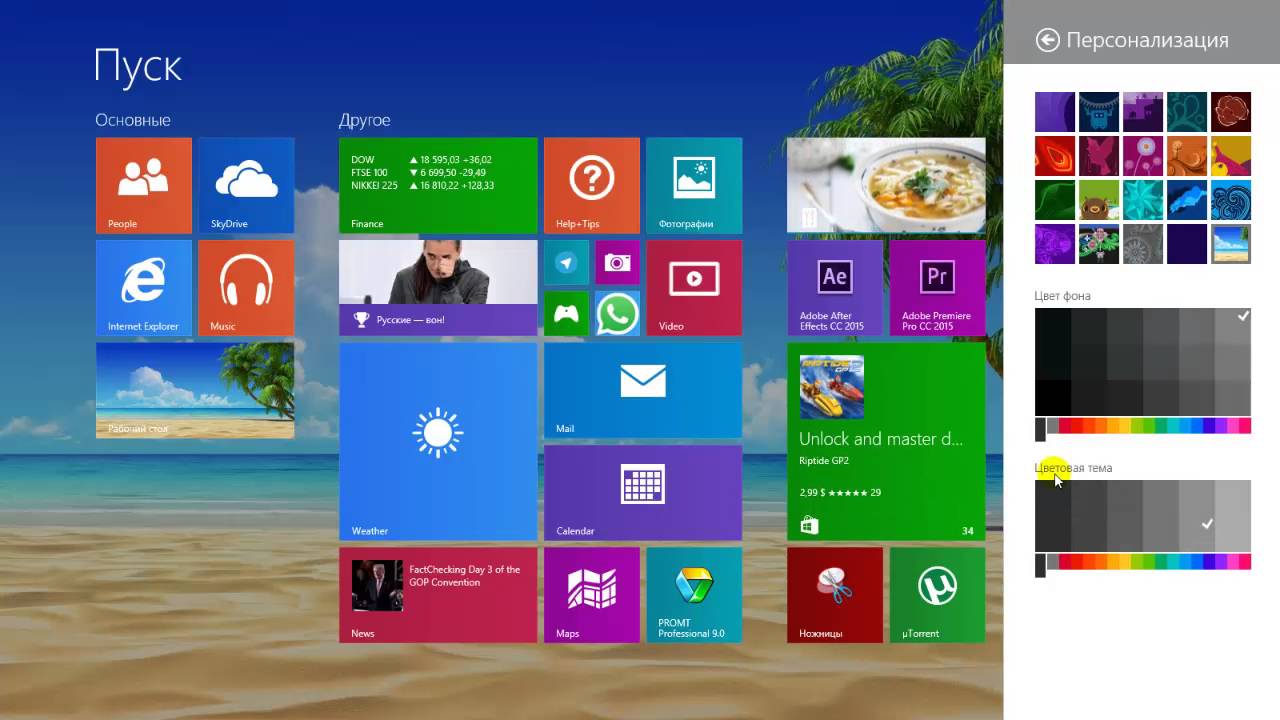
Task: Launch Adobe After Effects CC 2015
Action: (x=835, y=288)
